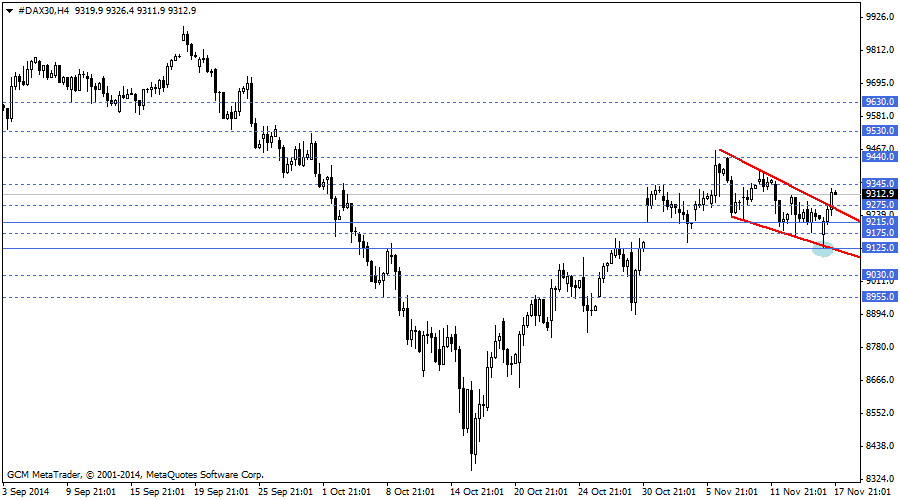This screenshot has height=500, width=900.
Task: Select the 9345.0 horizontal level label
Action: pos(880,184)
